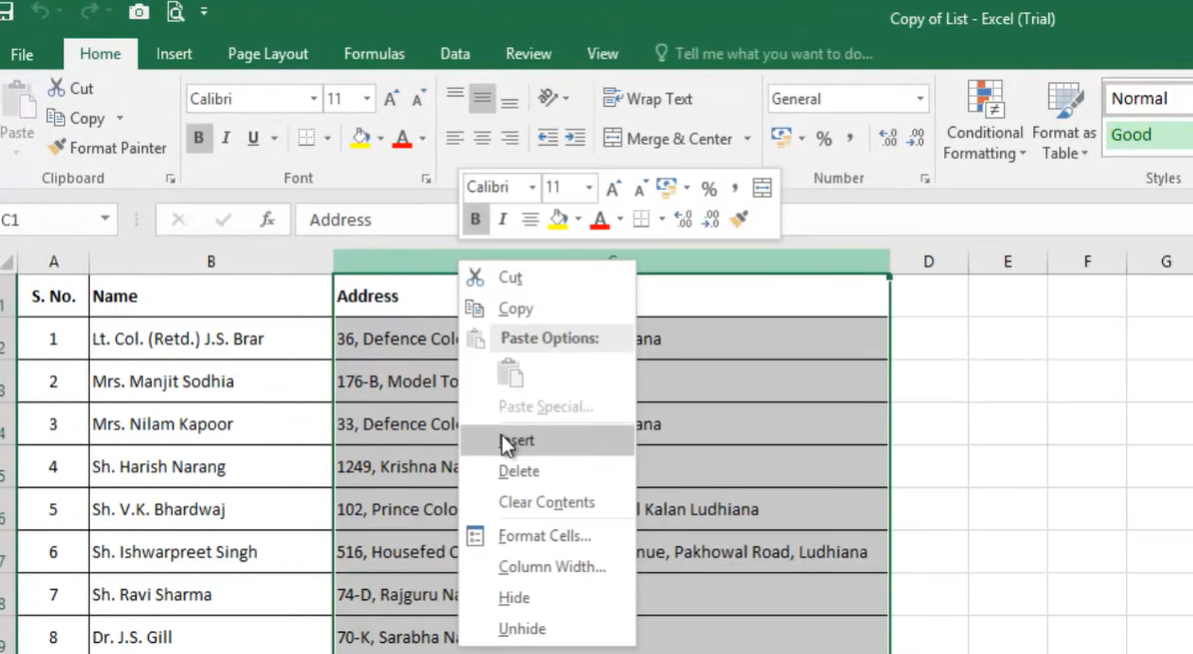This screenshot has width=1193, height=654.
Task: Click the Align Right icon in ribbon
Action: pos(510,138)
